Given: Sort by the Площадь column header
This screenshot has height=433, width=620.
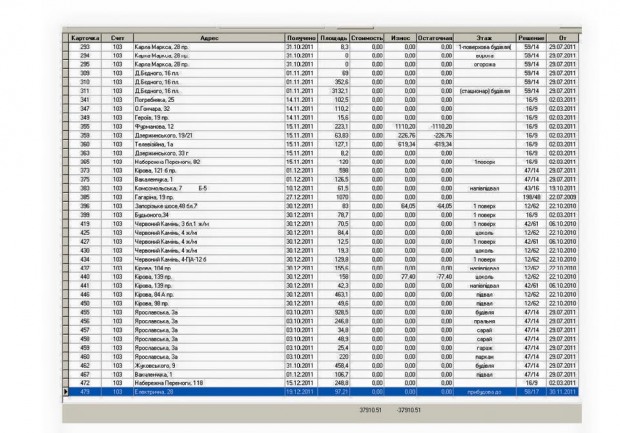Looking at the screenshot, I should tap(335, 36).
